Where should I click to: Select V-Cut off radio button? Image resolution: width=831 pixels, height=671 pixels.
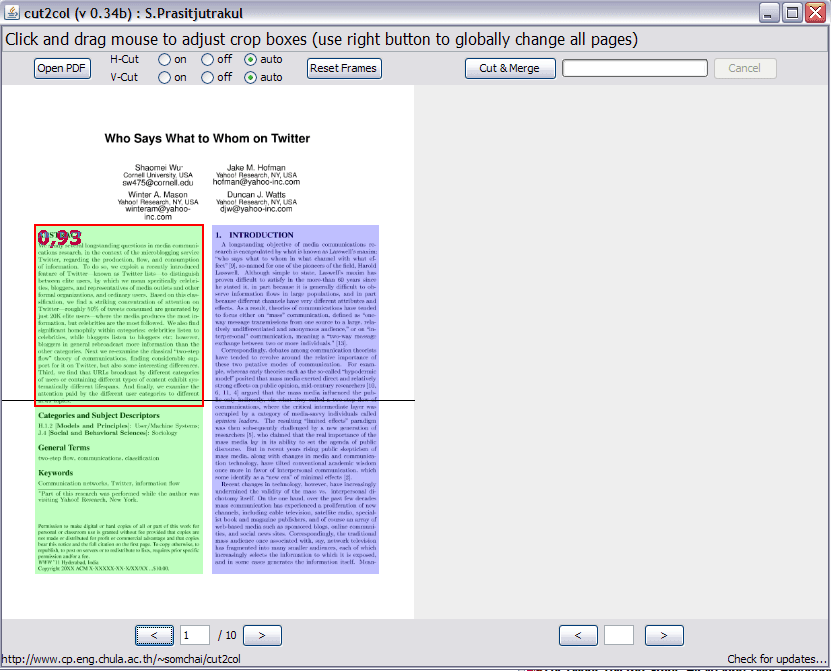pos(207,78)
